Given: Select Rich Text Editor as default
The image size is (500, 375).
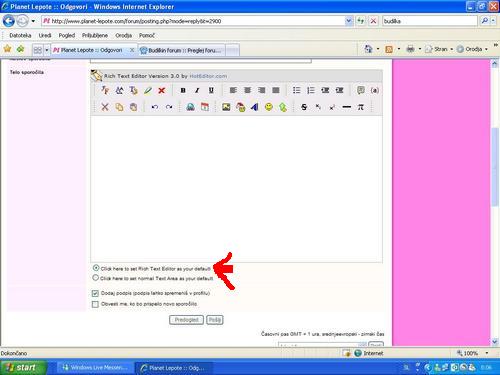Looking at the screenshot, I should coord(96,268).
